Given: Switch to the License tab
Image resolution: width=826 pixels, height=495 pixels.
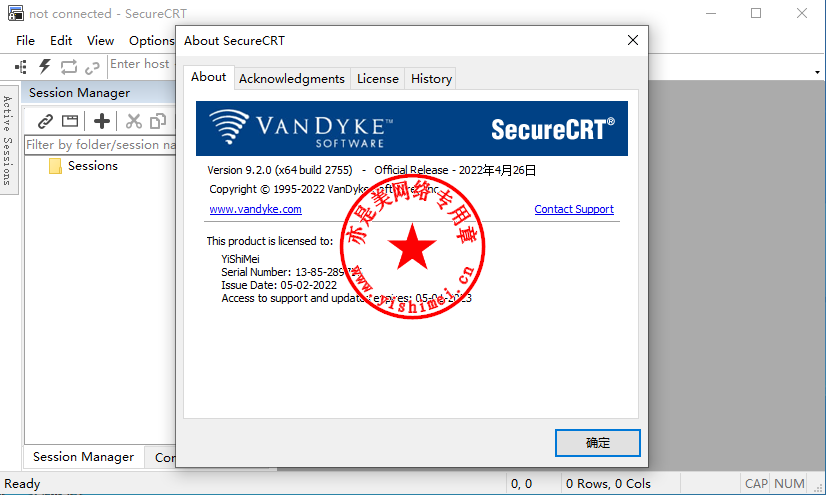Looking at the screenshot, I should tap(378, 78).
